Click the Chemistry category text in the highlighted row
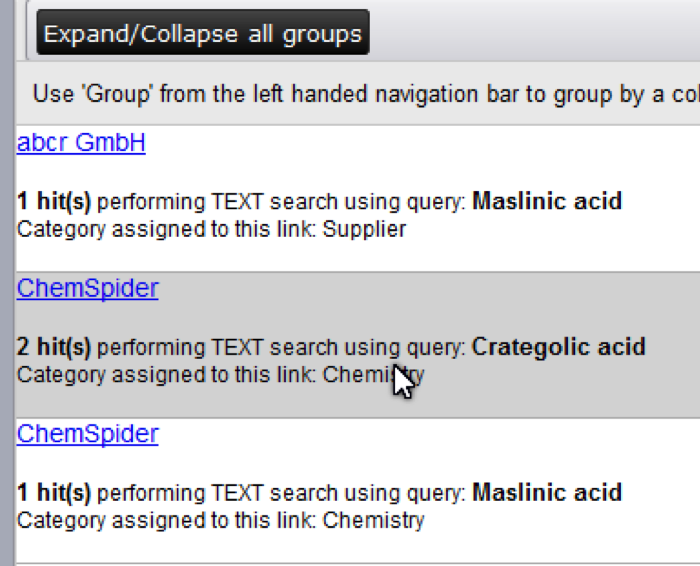 click(x=360, y=375)
